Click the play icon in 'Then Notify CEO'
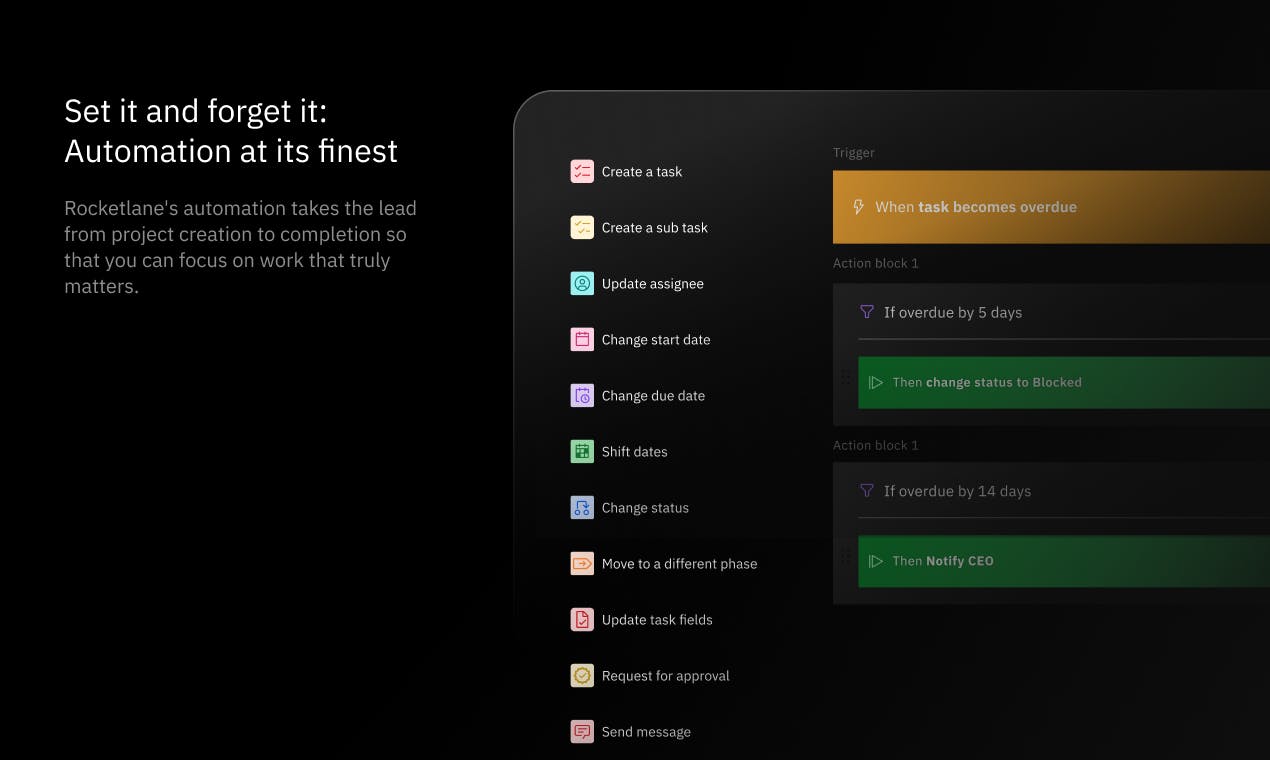The image size is (1270, 760). [876, 561]
